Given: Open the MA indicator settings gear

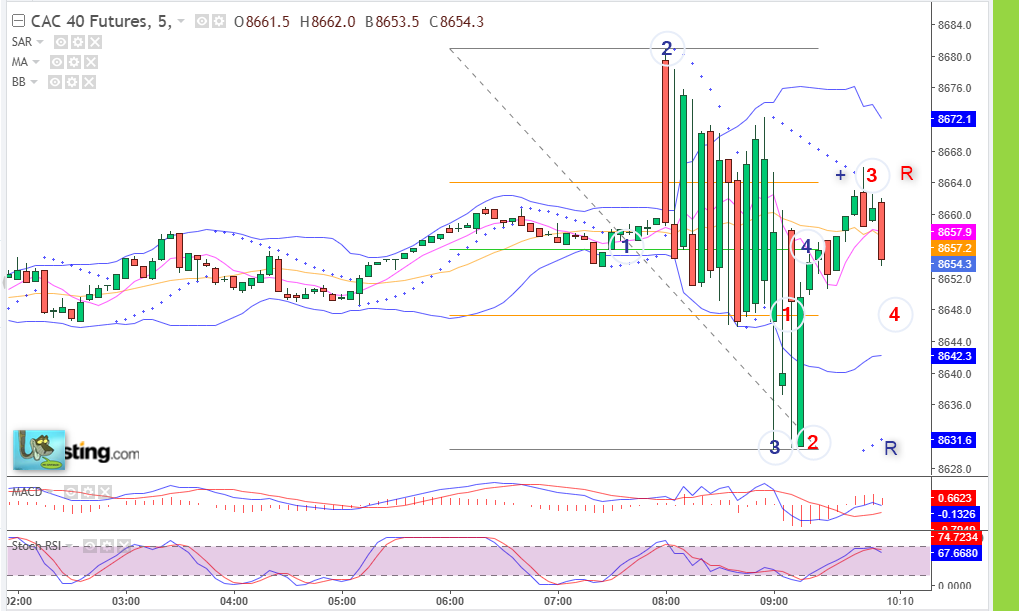Looking at the screenshot, I should (74, 62).
